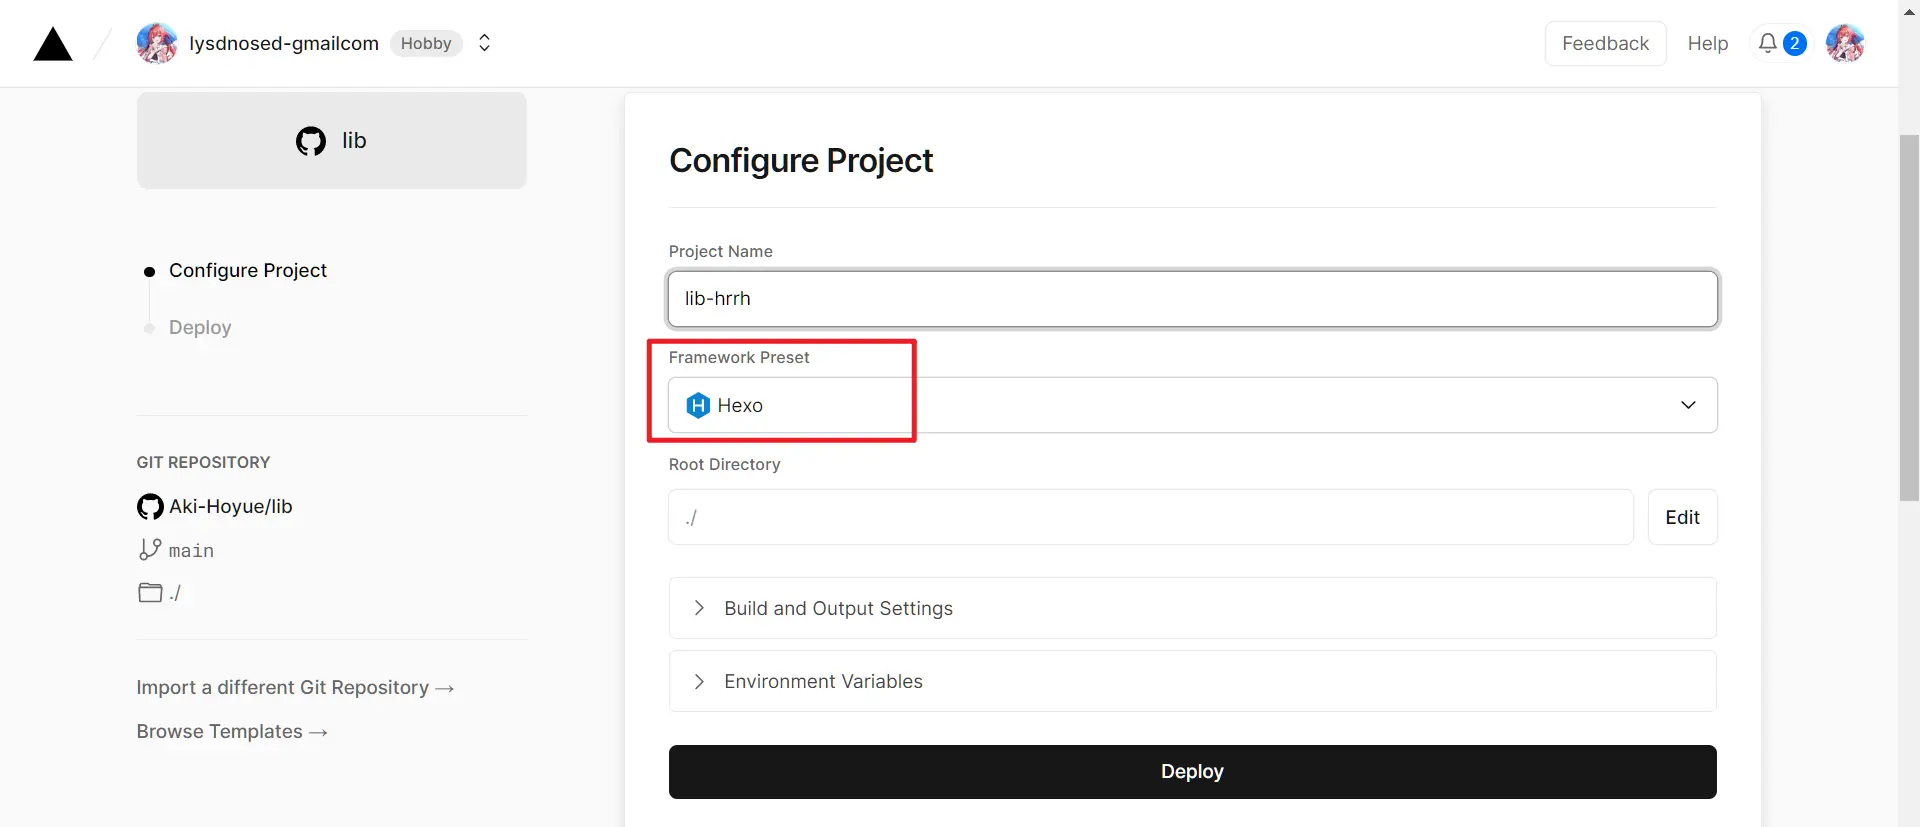Click the GitHub icon beside Aki-Hoyue/lib
The height and width of the screenshot is (827, 1920).
point(150,507)
